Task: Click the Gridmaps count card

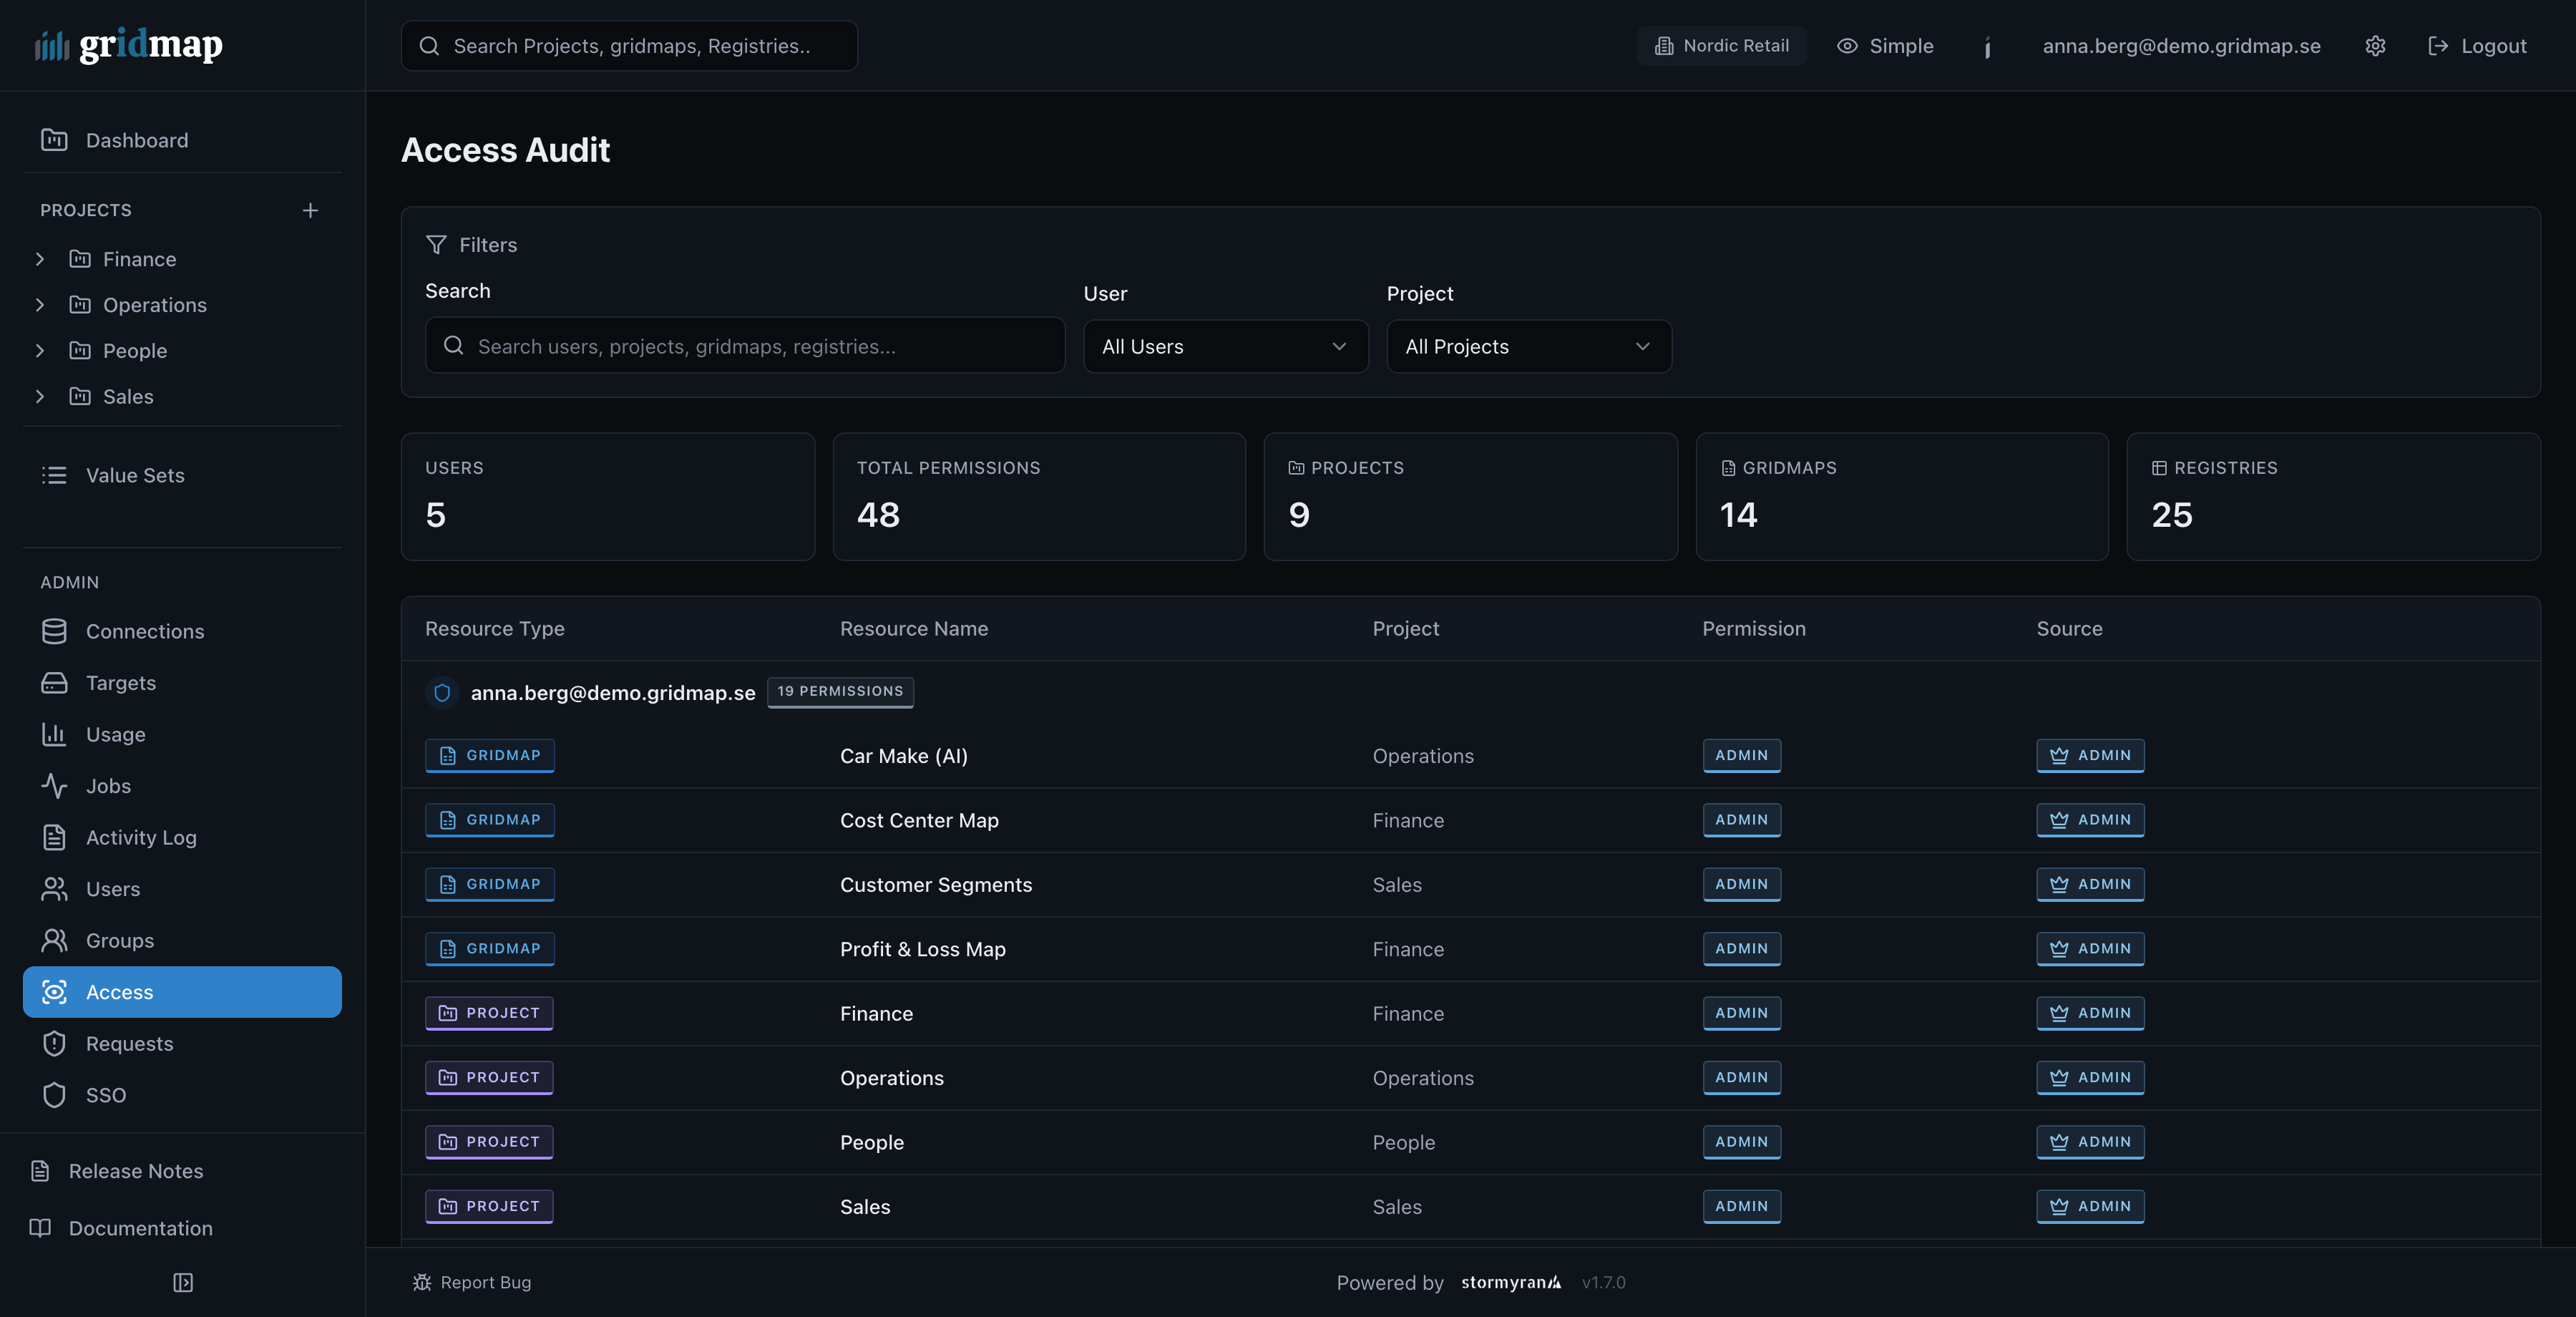Action: tap(1902, 497)
